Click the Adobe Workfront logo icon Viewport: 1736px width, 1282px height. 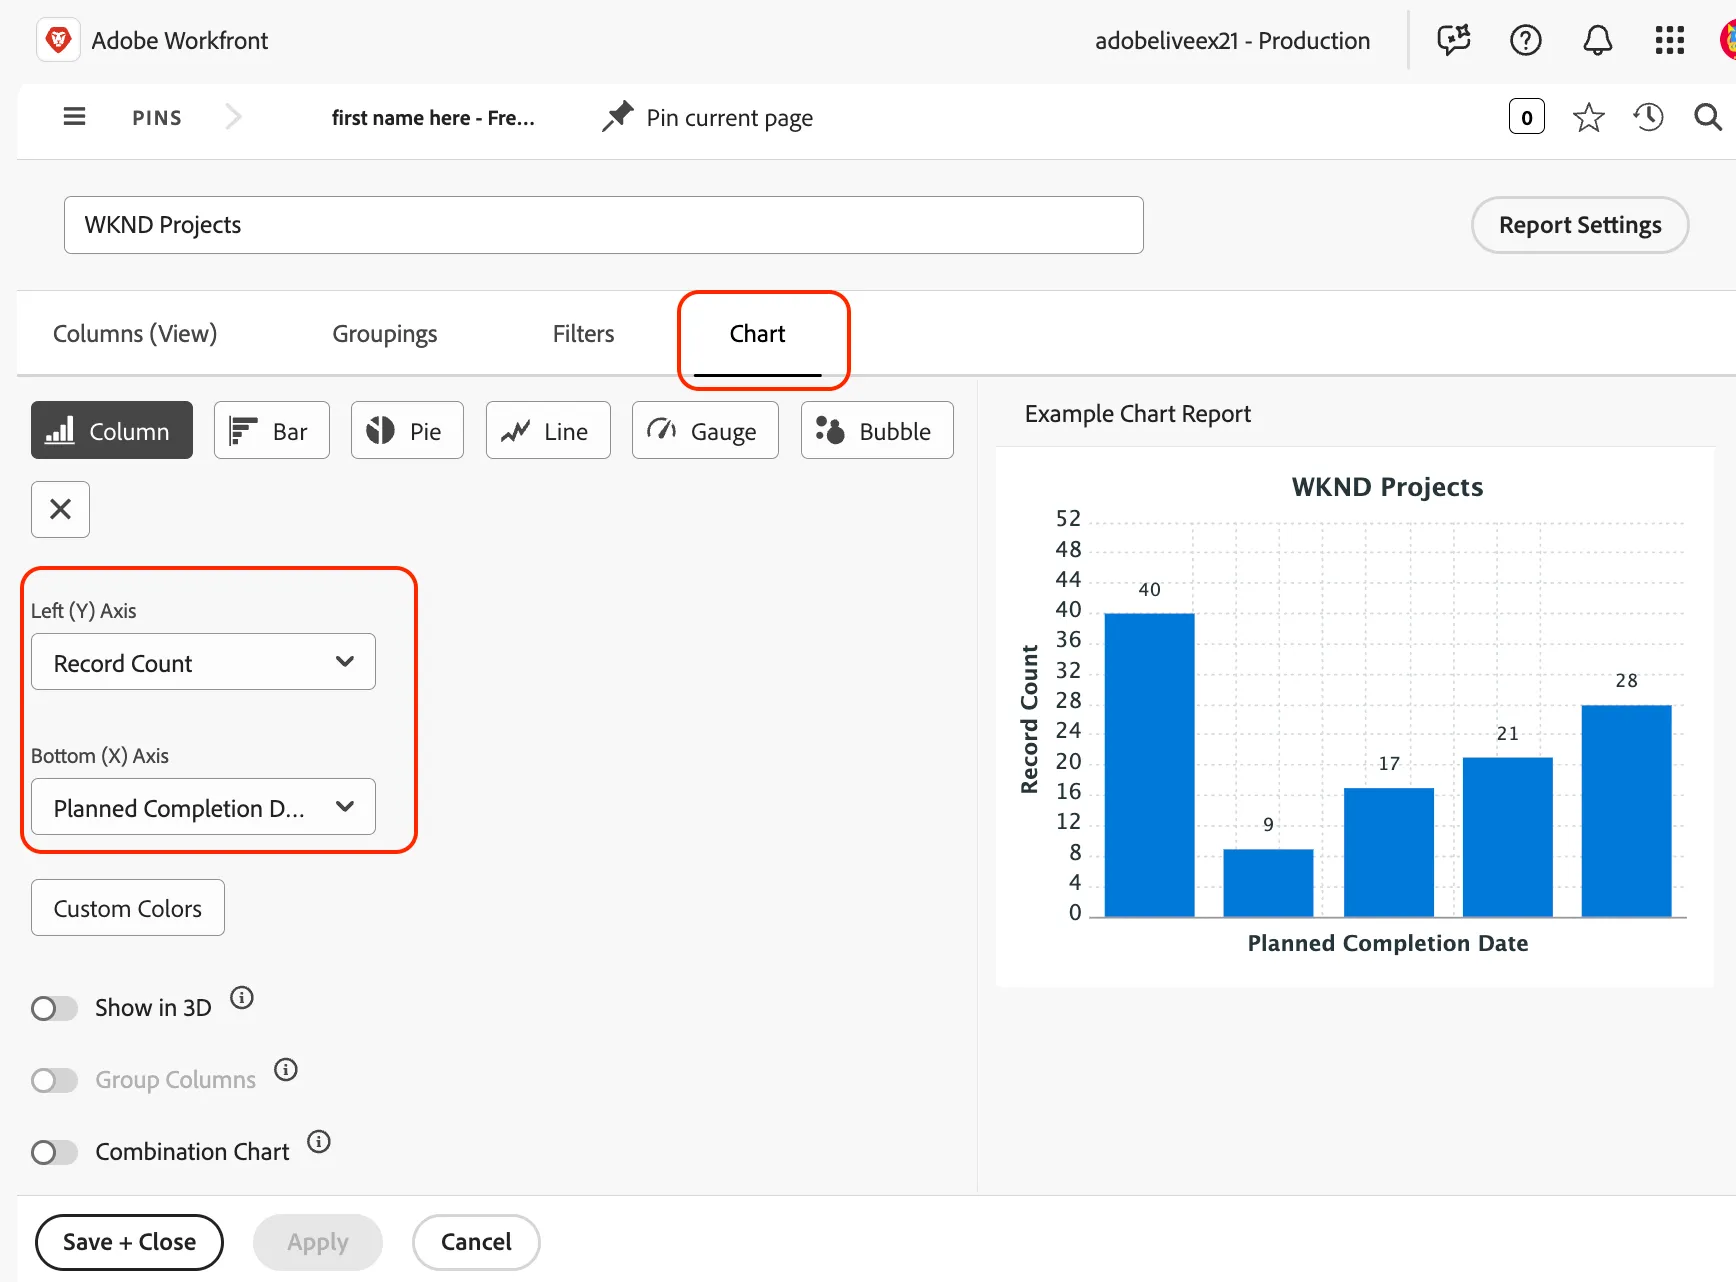(58, 40)
